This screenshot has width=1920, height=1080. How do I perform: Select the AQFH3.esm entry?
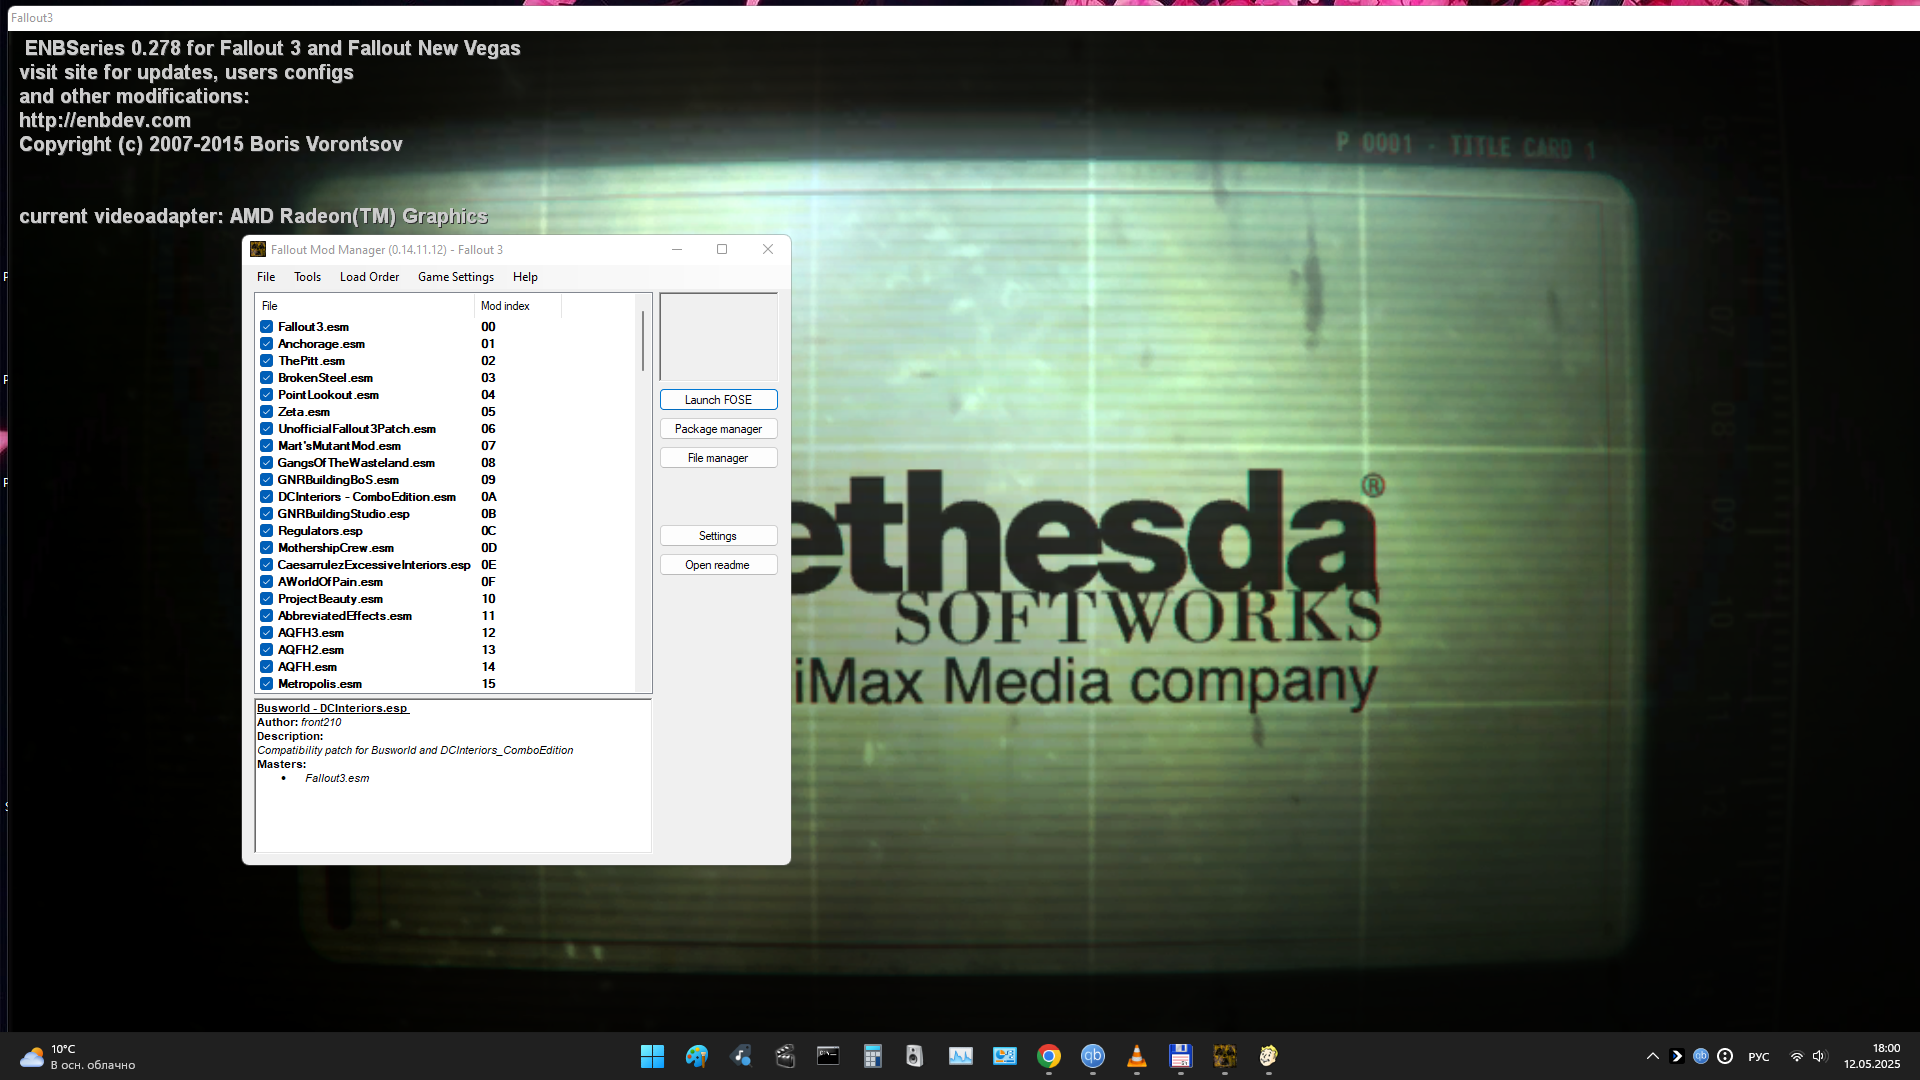(x=311, y=633)
